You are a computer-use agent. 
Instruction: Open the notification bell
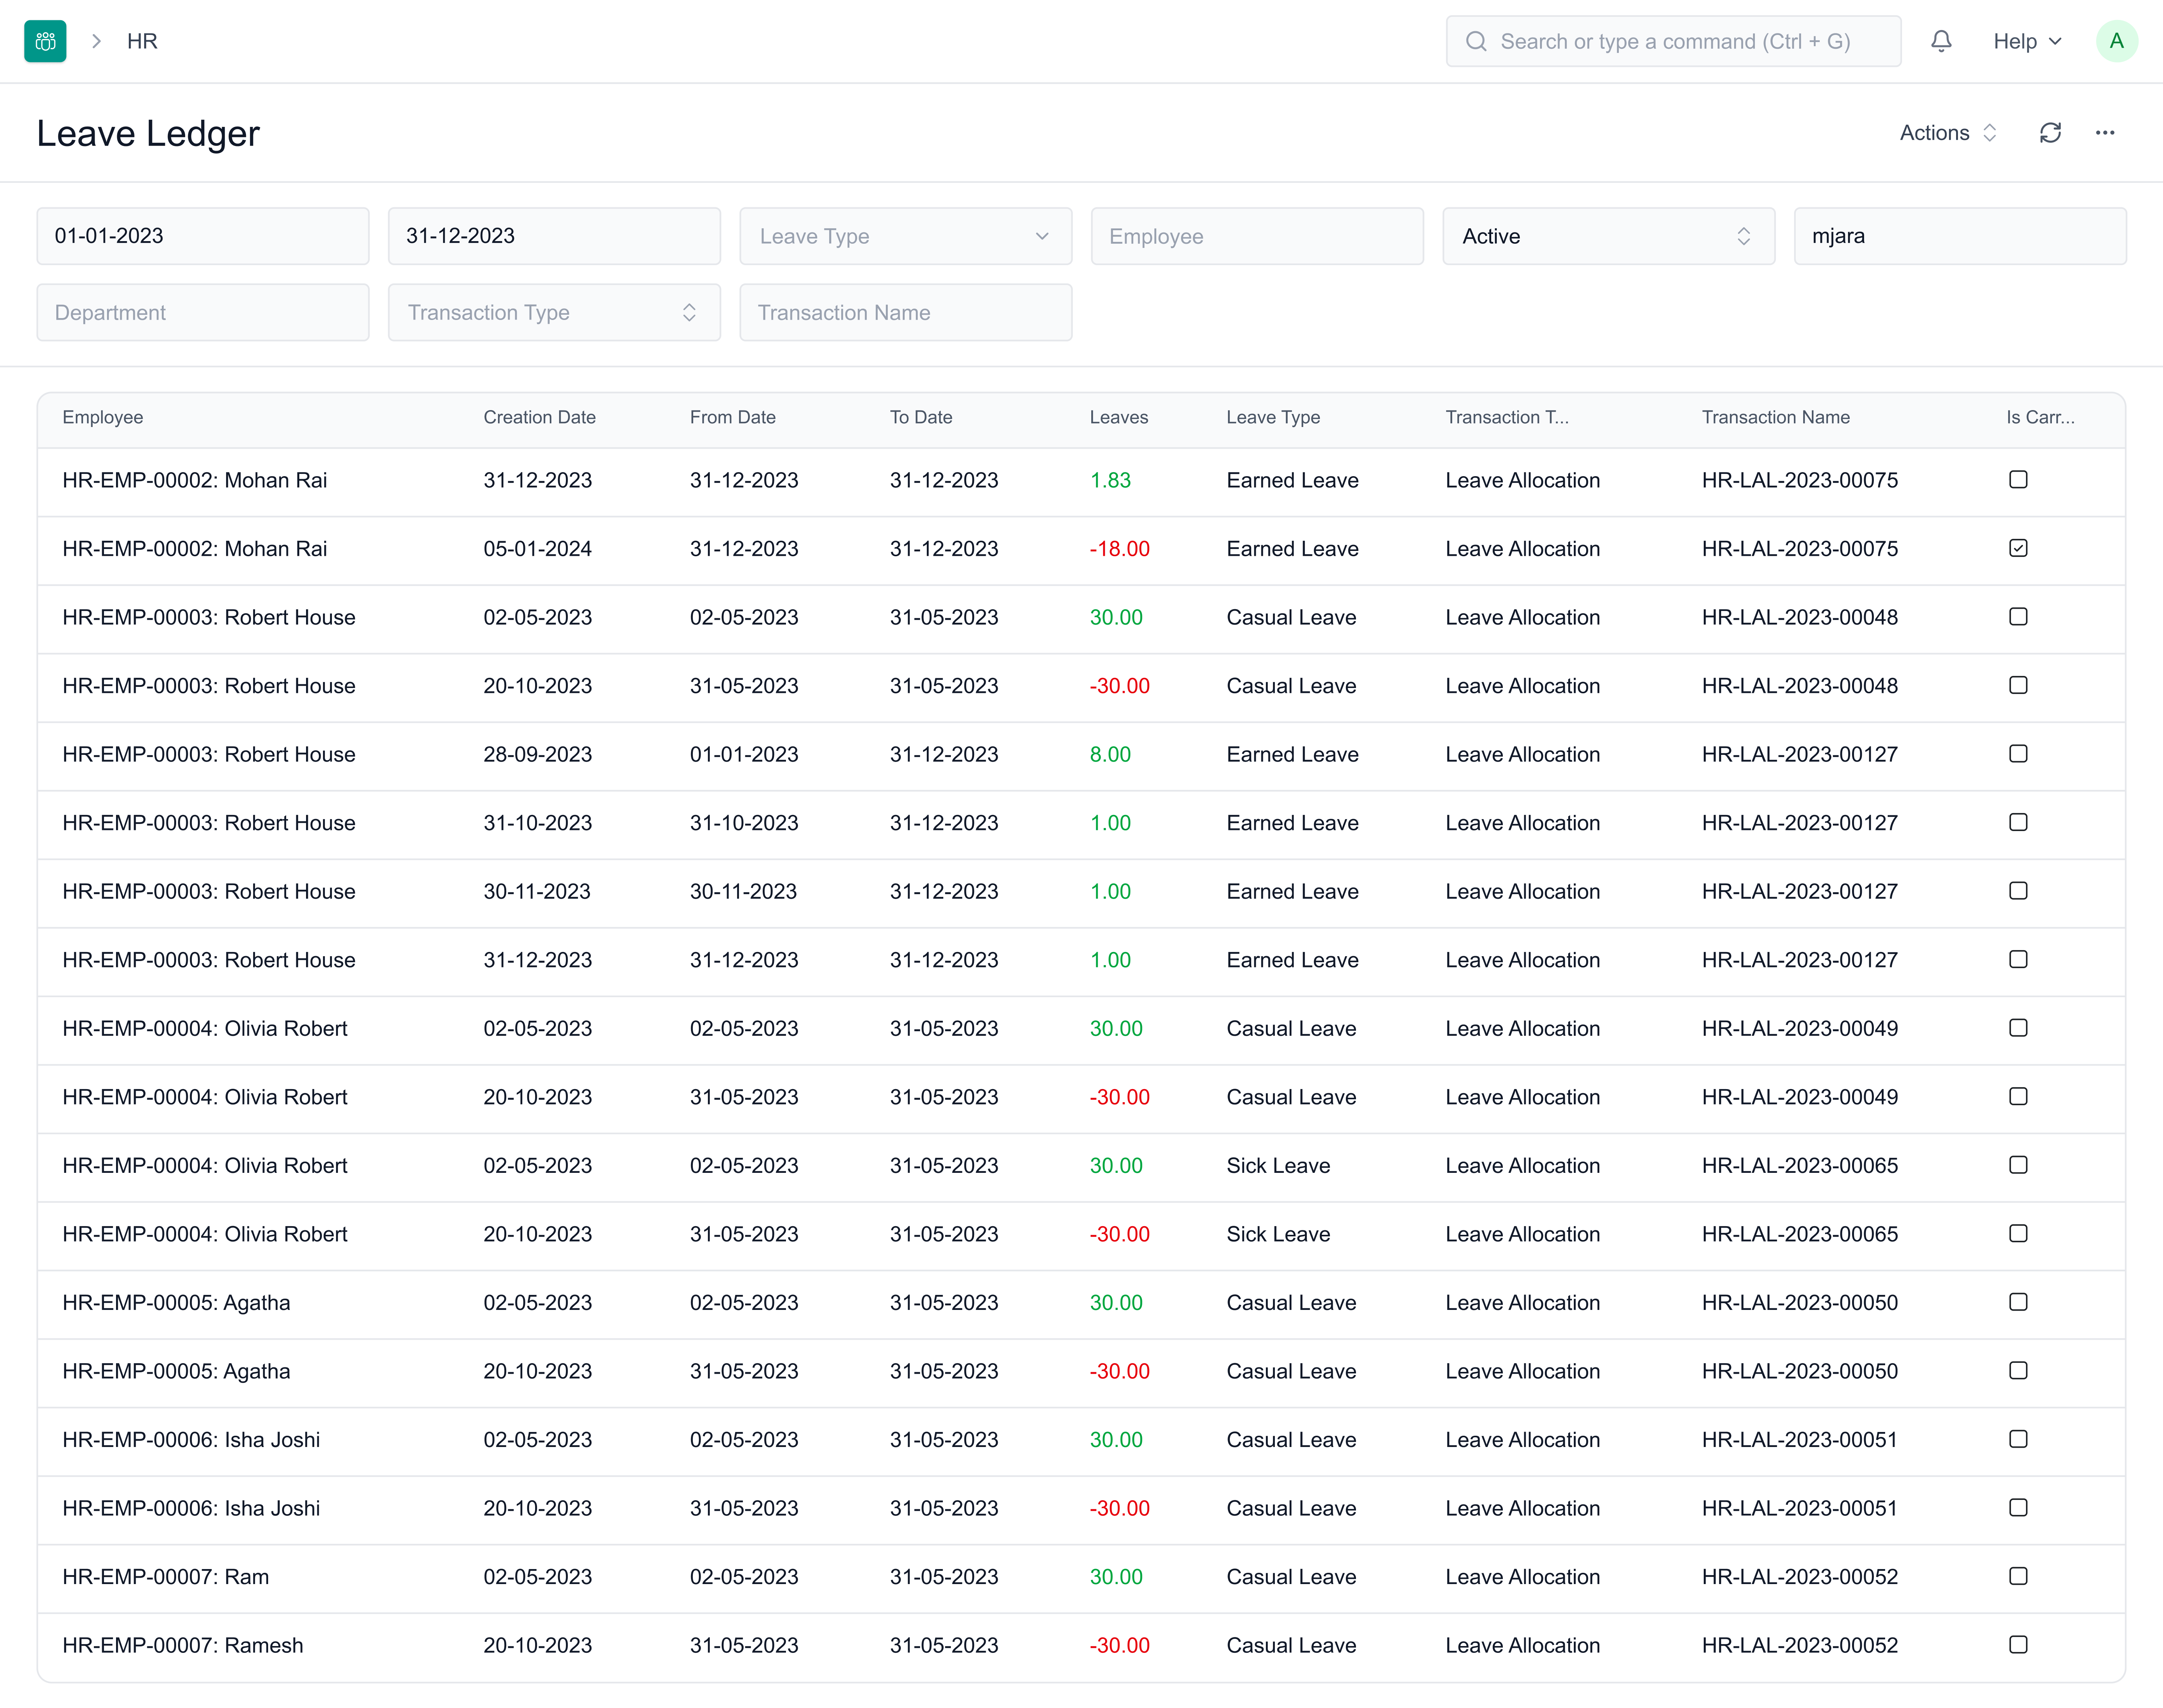[1941, 41]
